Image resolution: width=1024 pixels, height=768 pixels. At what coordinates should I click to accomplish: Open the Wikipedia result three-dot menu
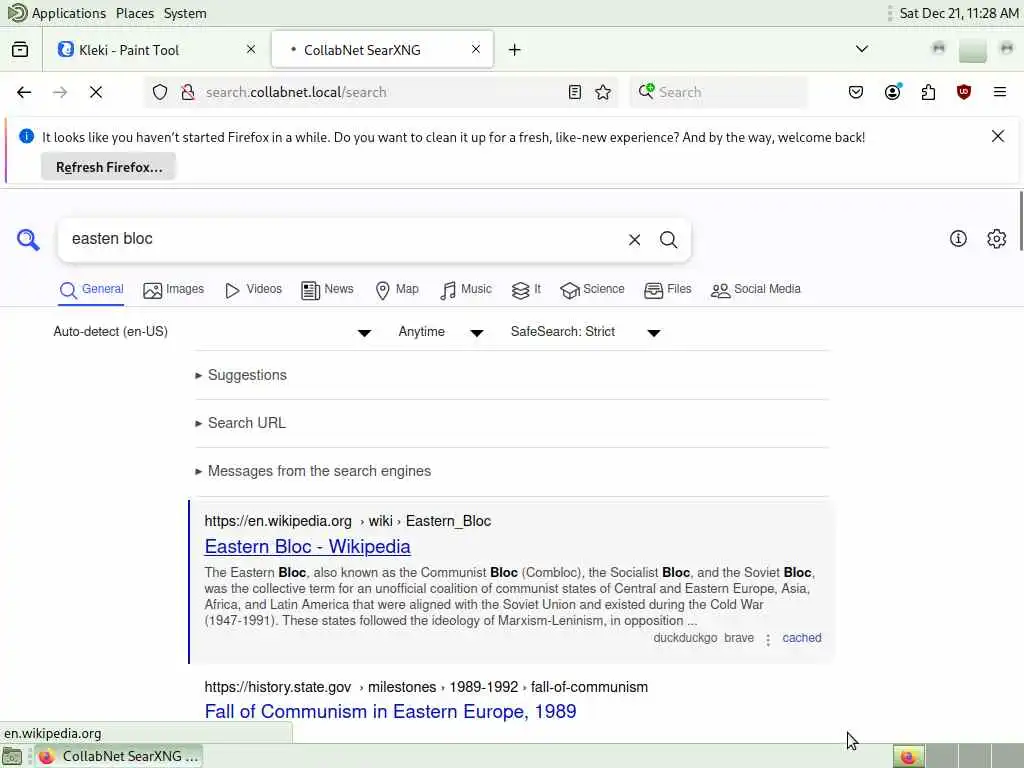pyautogui.click(x=768, y=639)
